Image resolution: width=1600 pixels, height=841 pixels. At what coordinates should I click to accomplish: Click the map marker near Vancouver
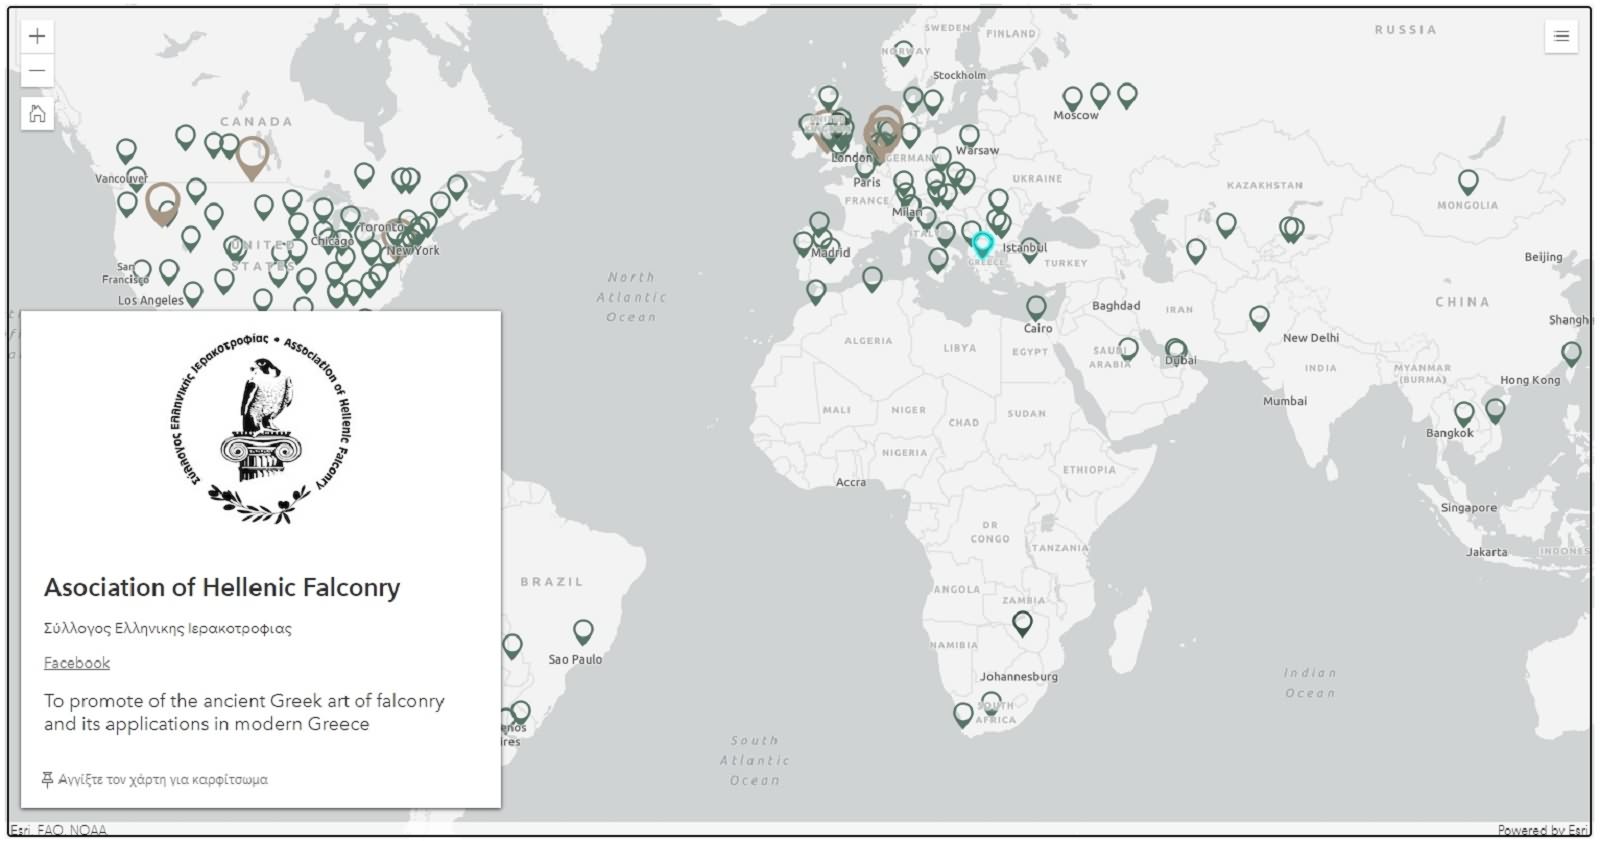pos(126,150)
